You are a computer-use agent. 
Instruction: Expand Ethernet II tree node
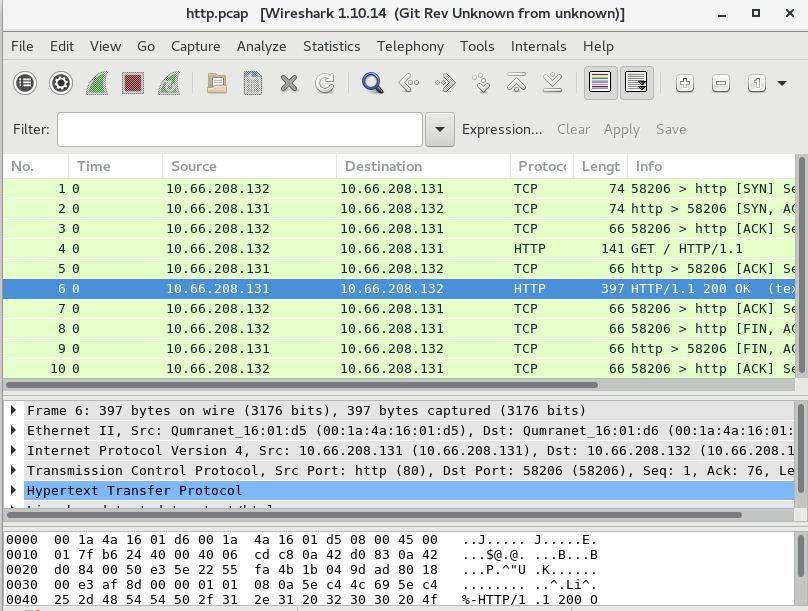point(13,430)
